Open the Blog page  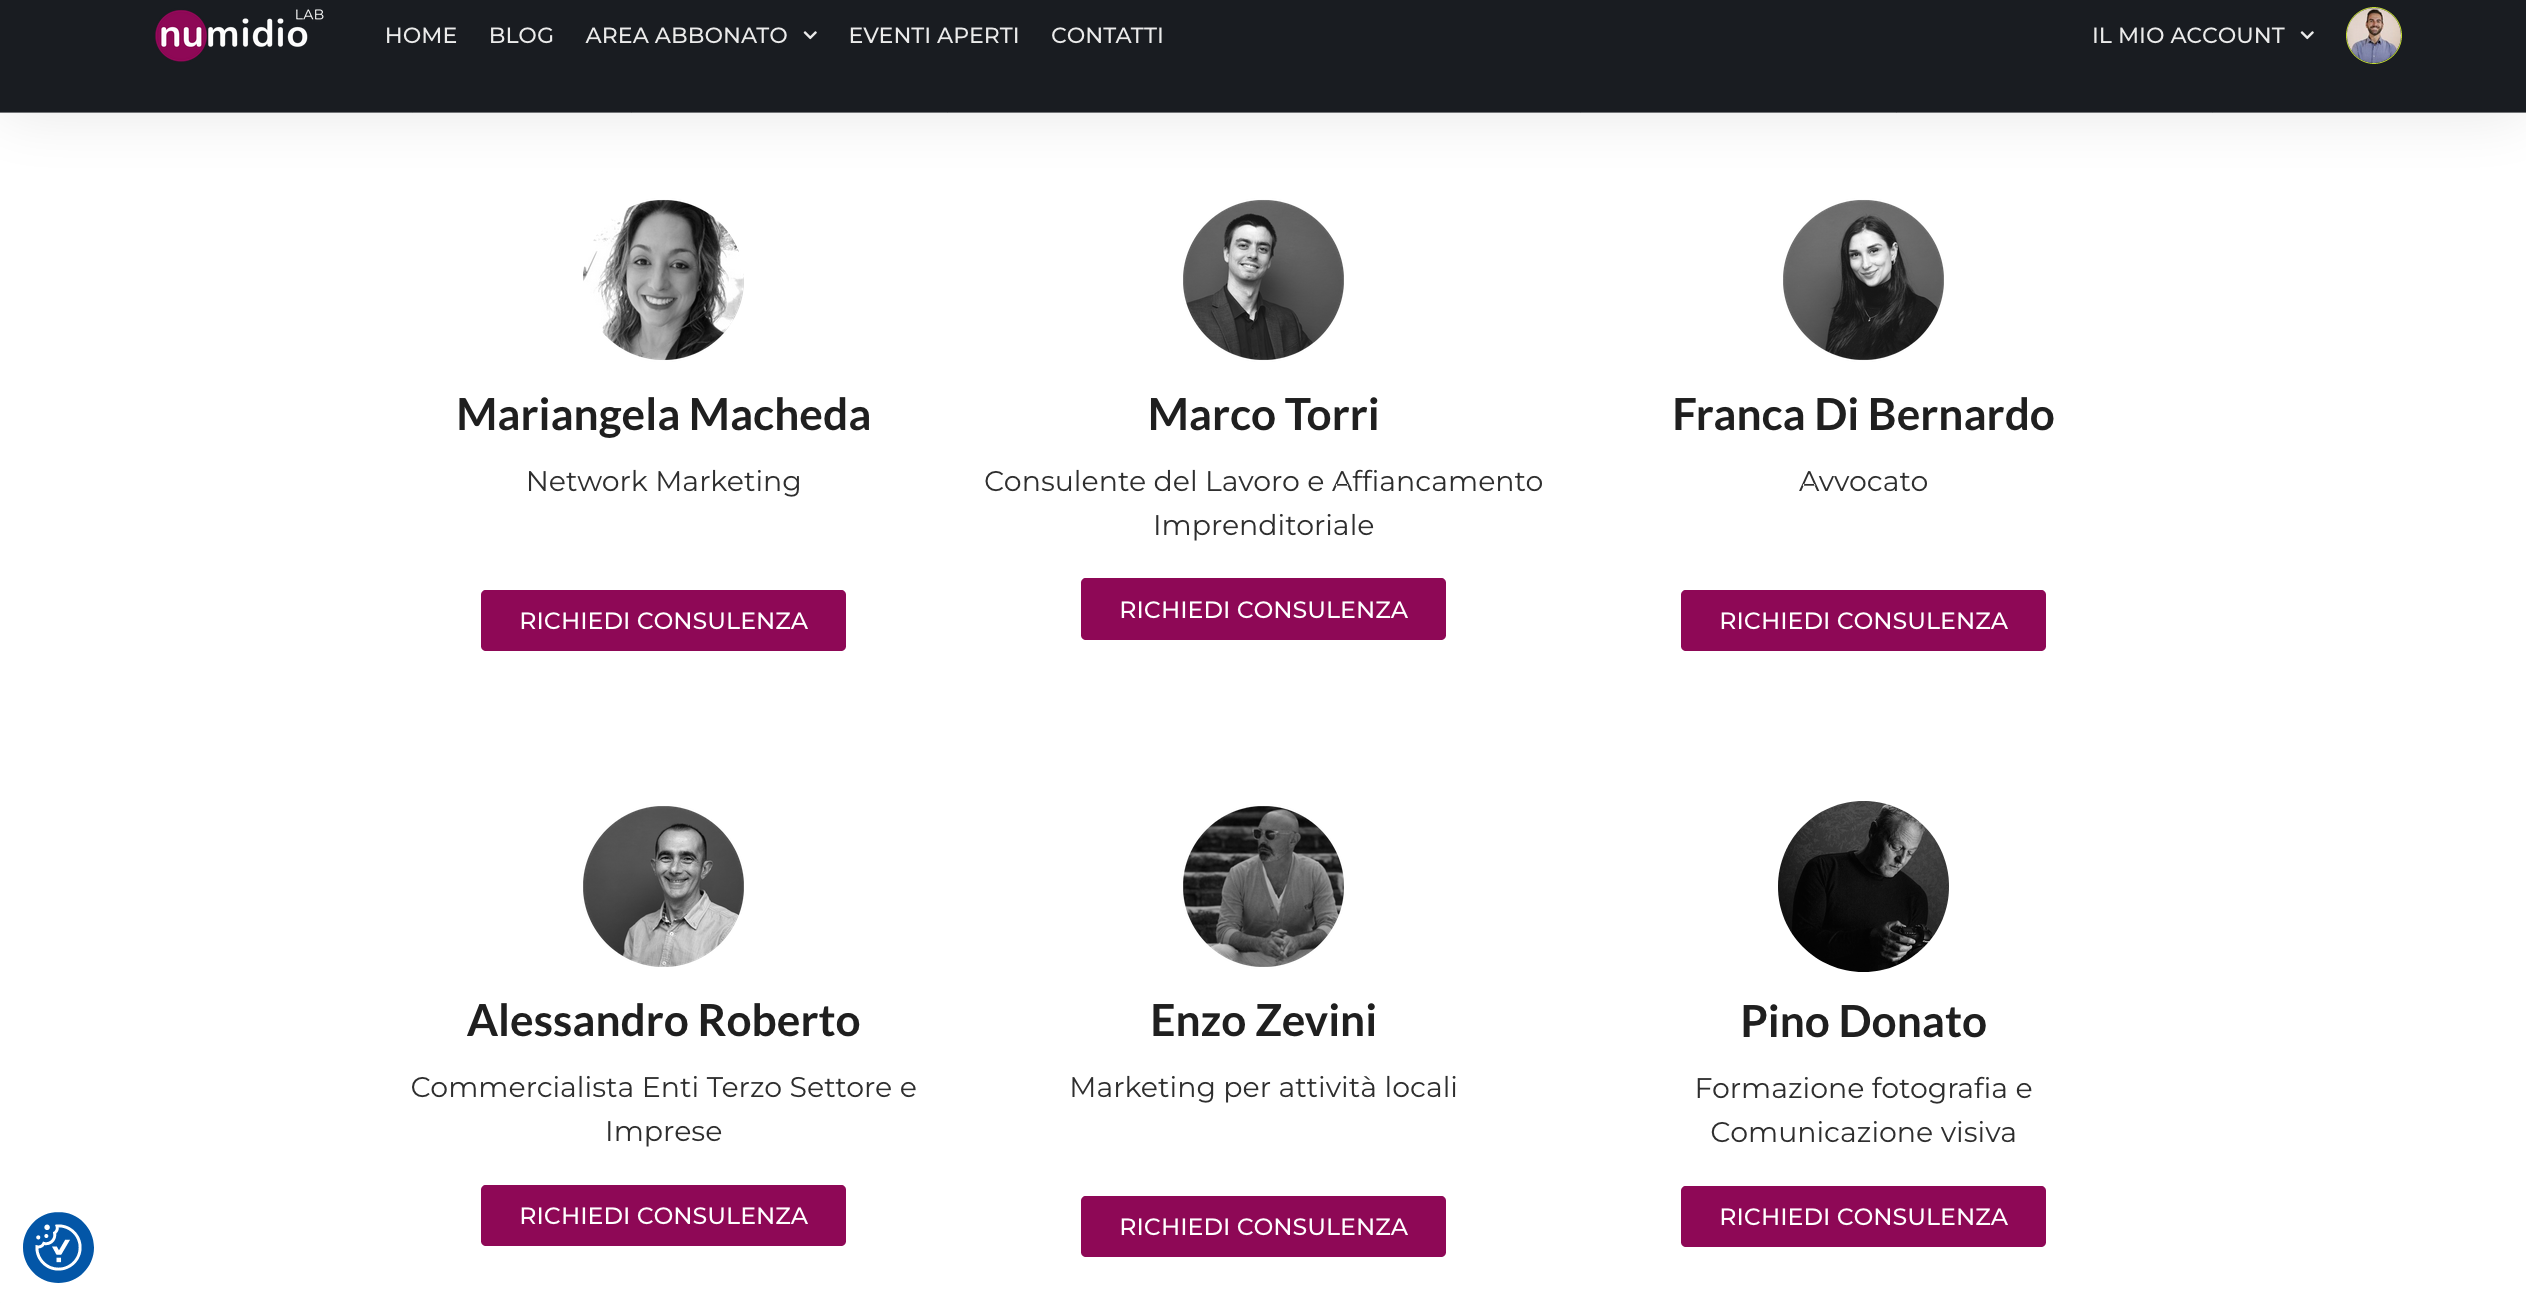pos(521,36)
